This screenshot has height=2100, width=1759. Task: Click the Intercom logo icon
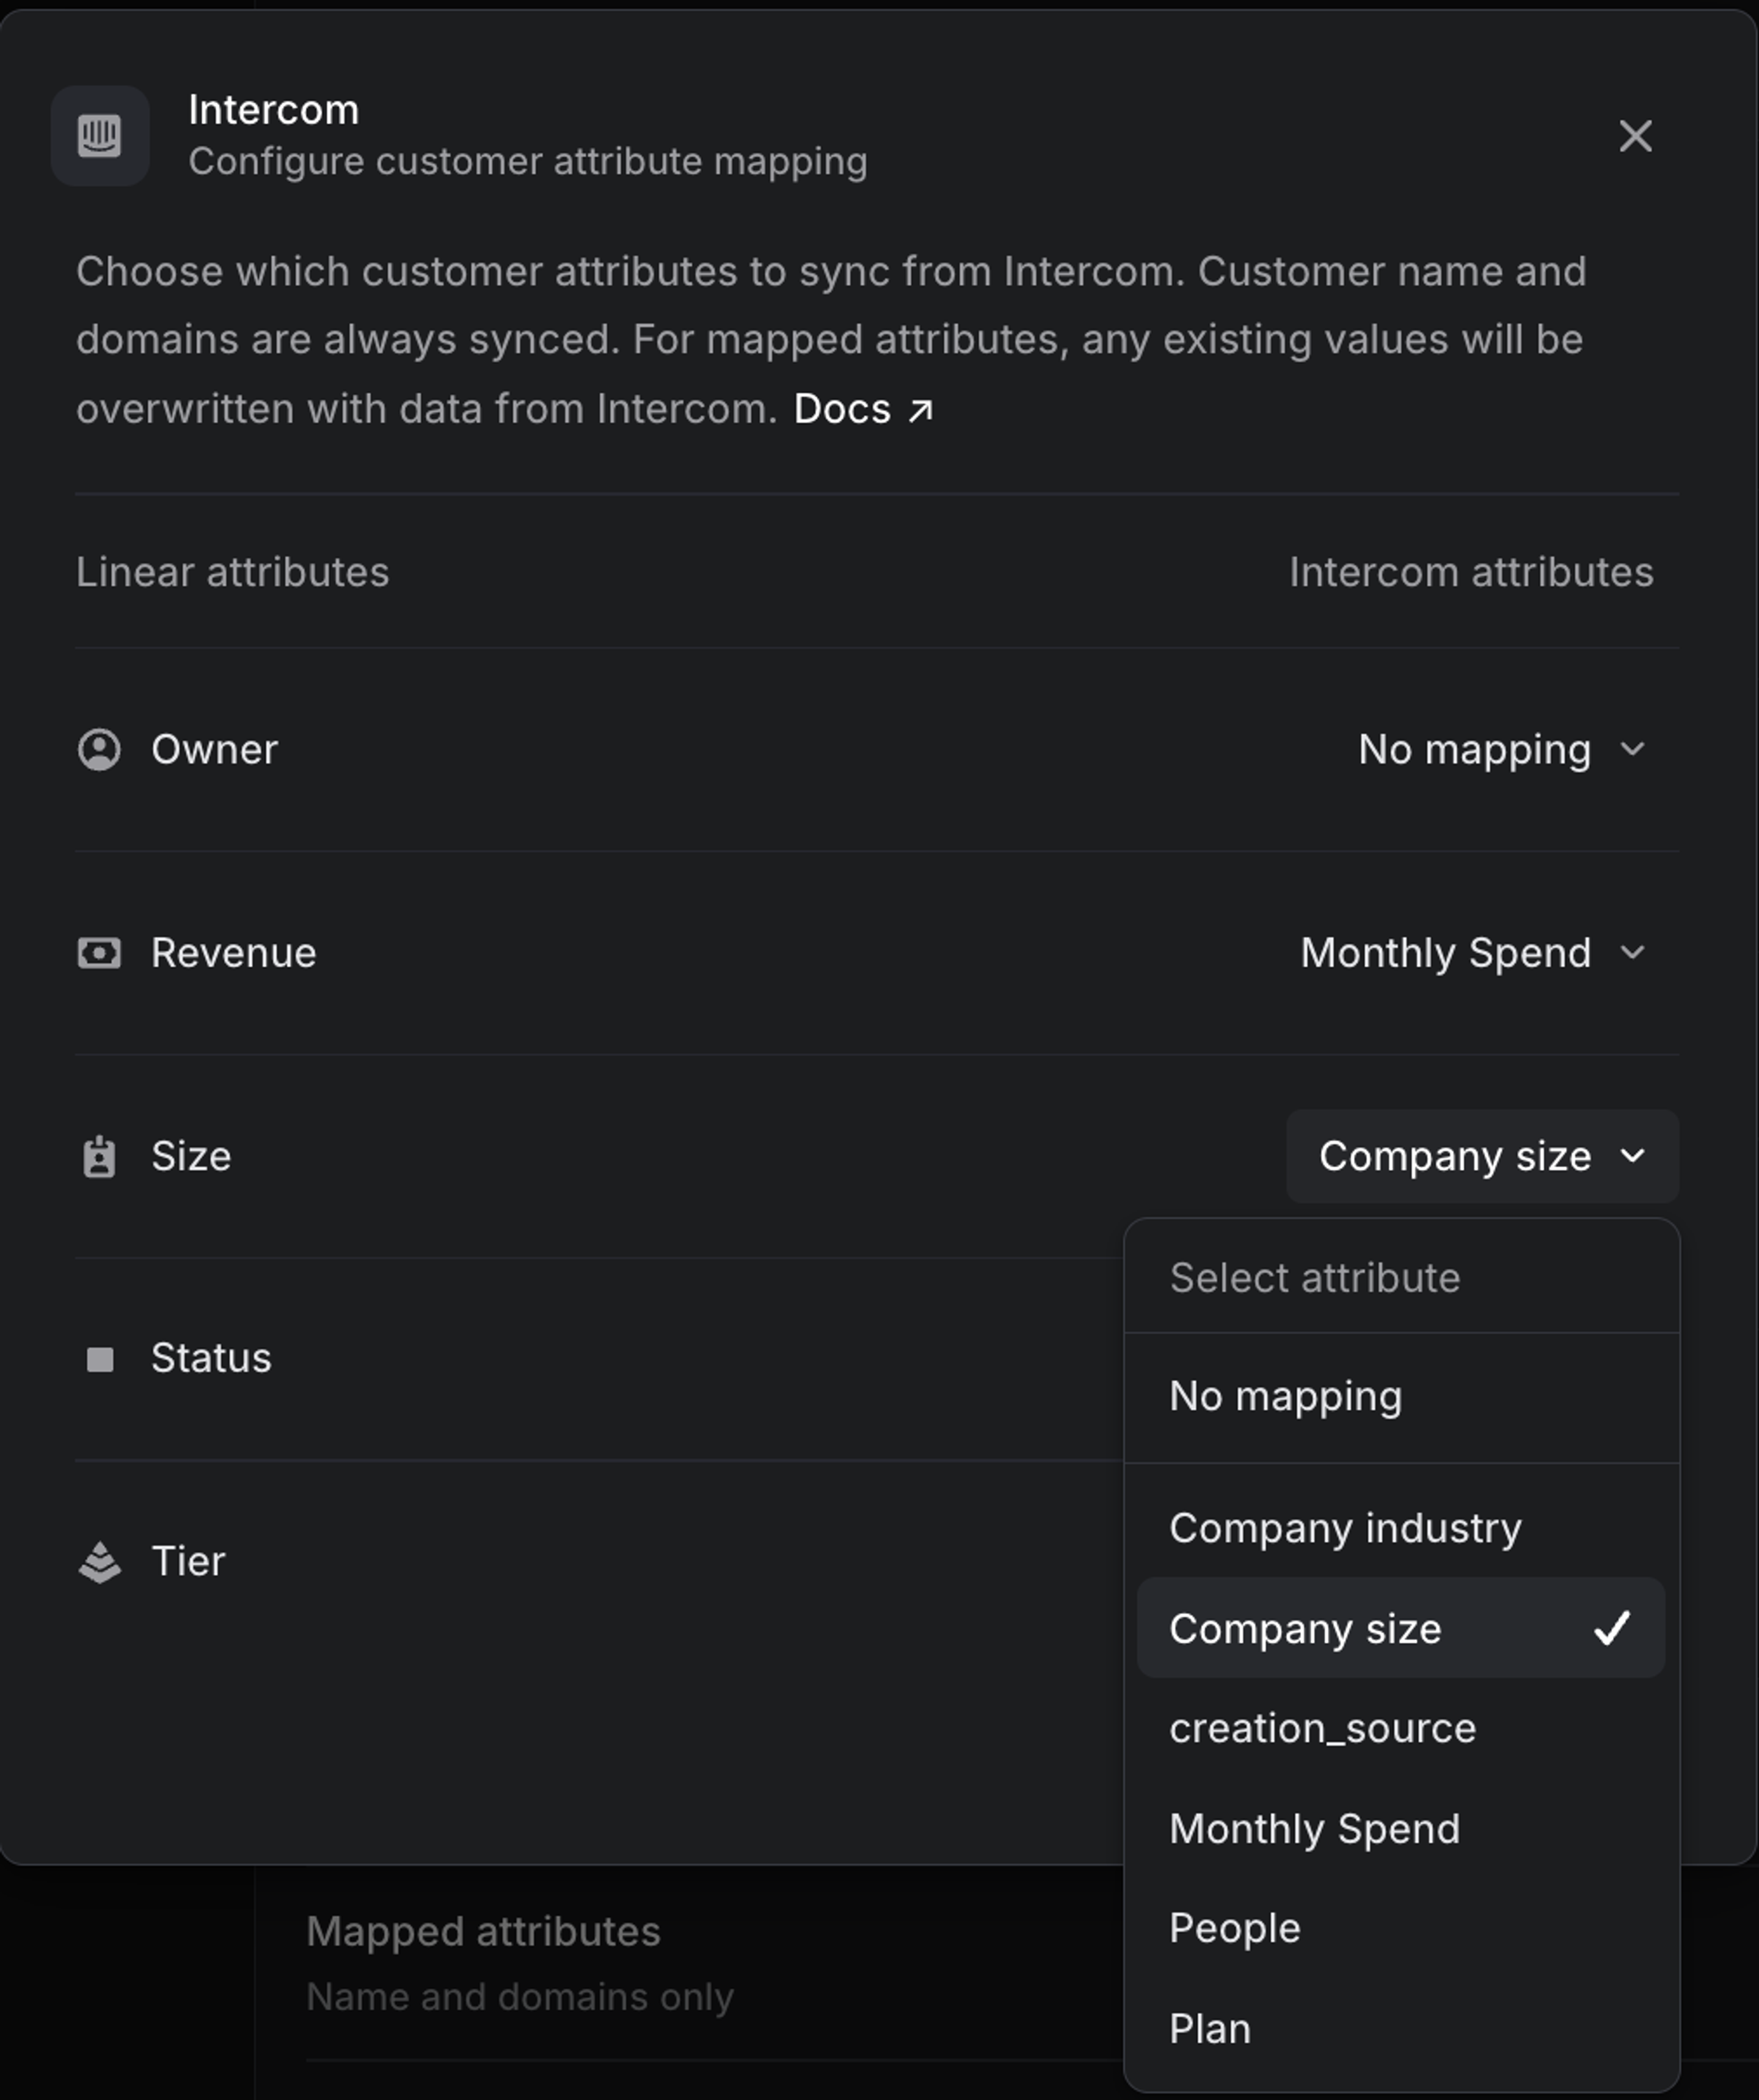click(x=100, y=136)
